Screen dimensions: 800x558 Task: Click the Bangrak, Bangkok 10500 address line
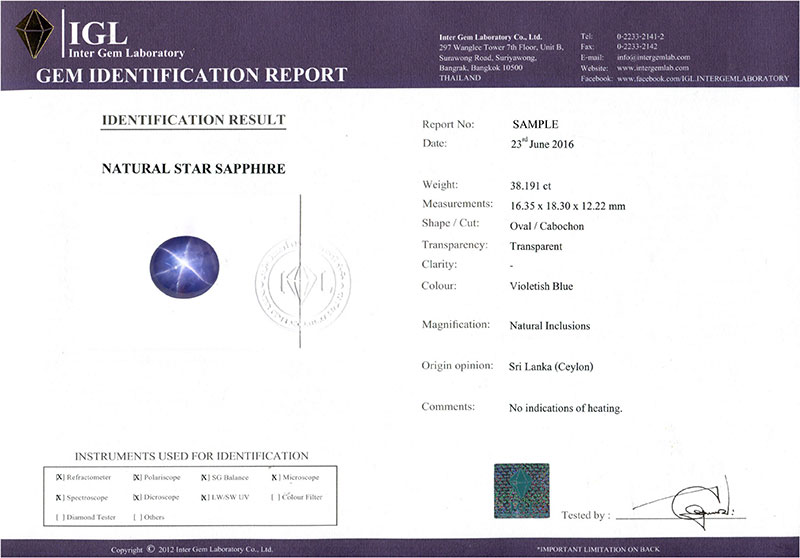pos(481,67)
